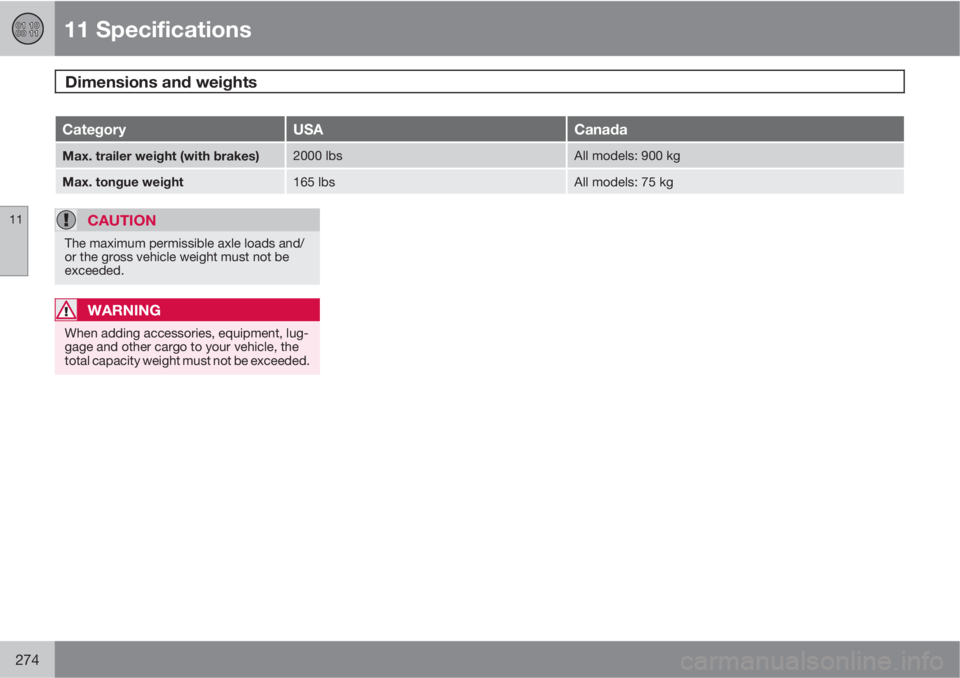Click the 2000 lbs cell

(x=318, y=156)
